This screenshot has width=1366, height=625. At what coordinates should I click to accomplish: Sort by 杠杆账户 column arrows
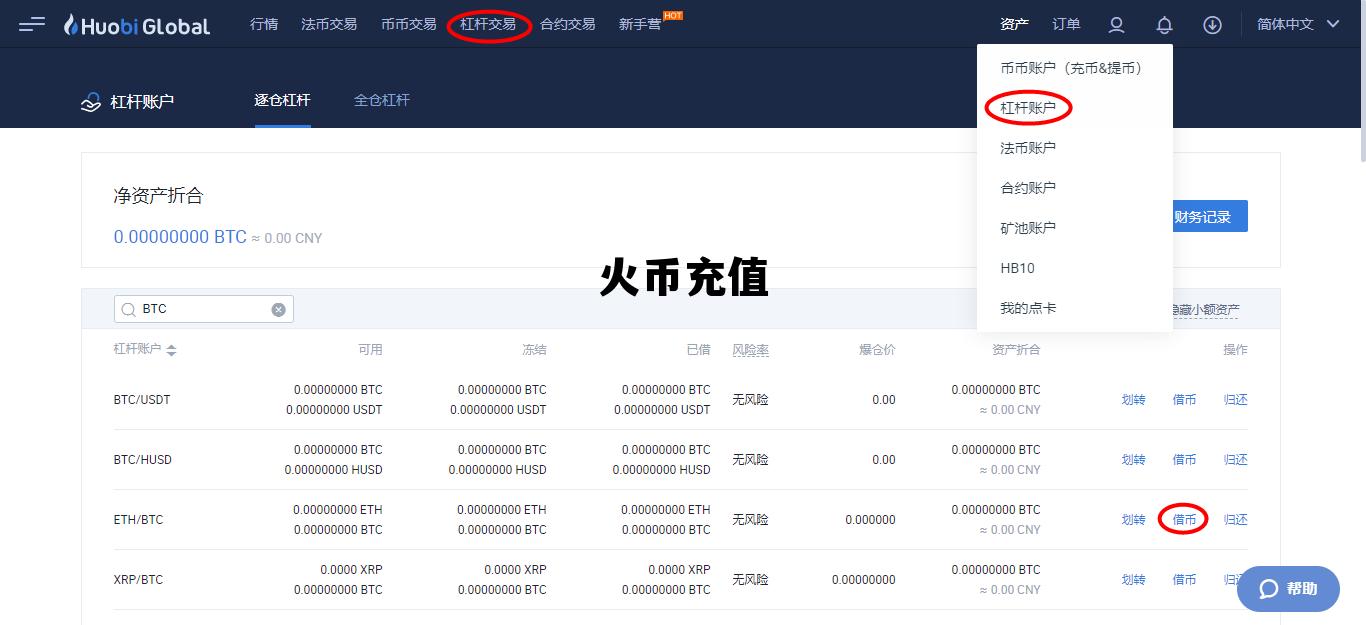pos(171,350)
